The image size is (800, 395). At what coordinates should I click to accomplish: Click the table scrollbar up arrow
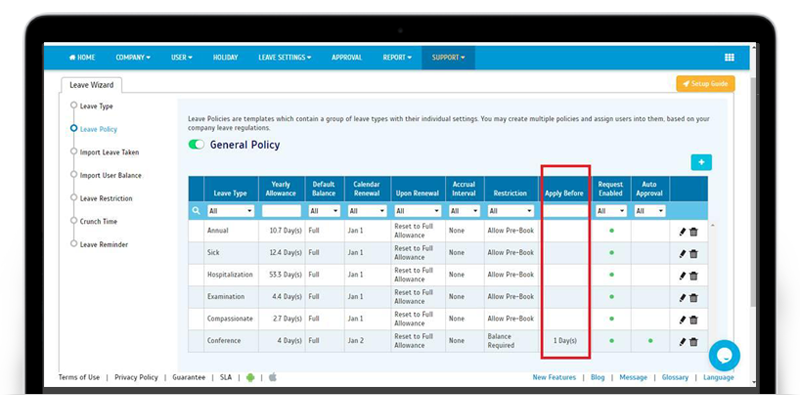pyautogui.click(x=712, y=225)
